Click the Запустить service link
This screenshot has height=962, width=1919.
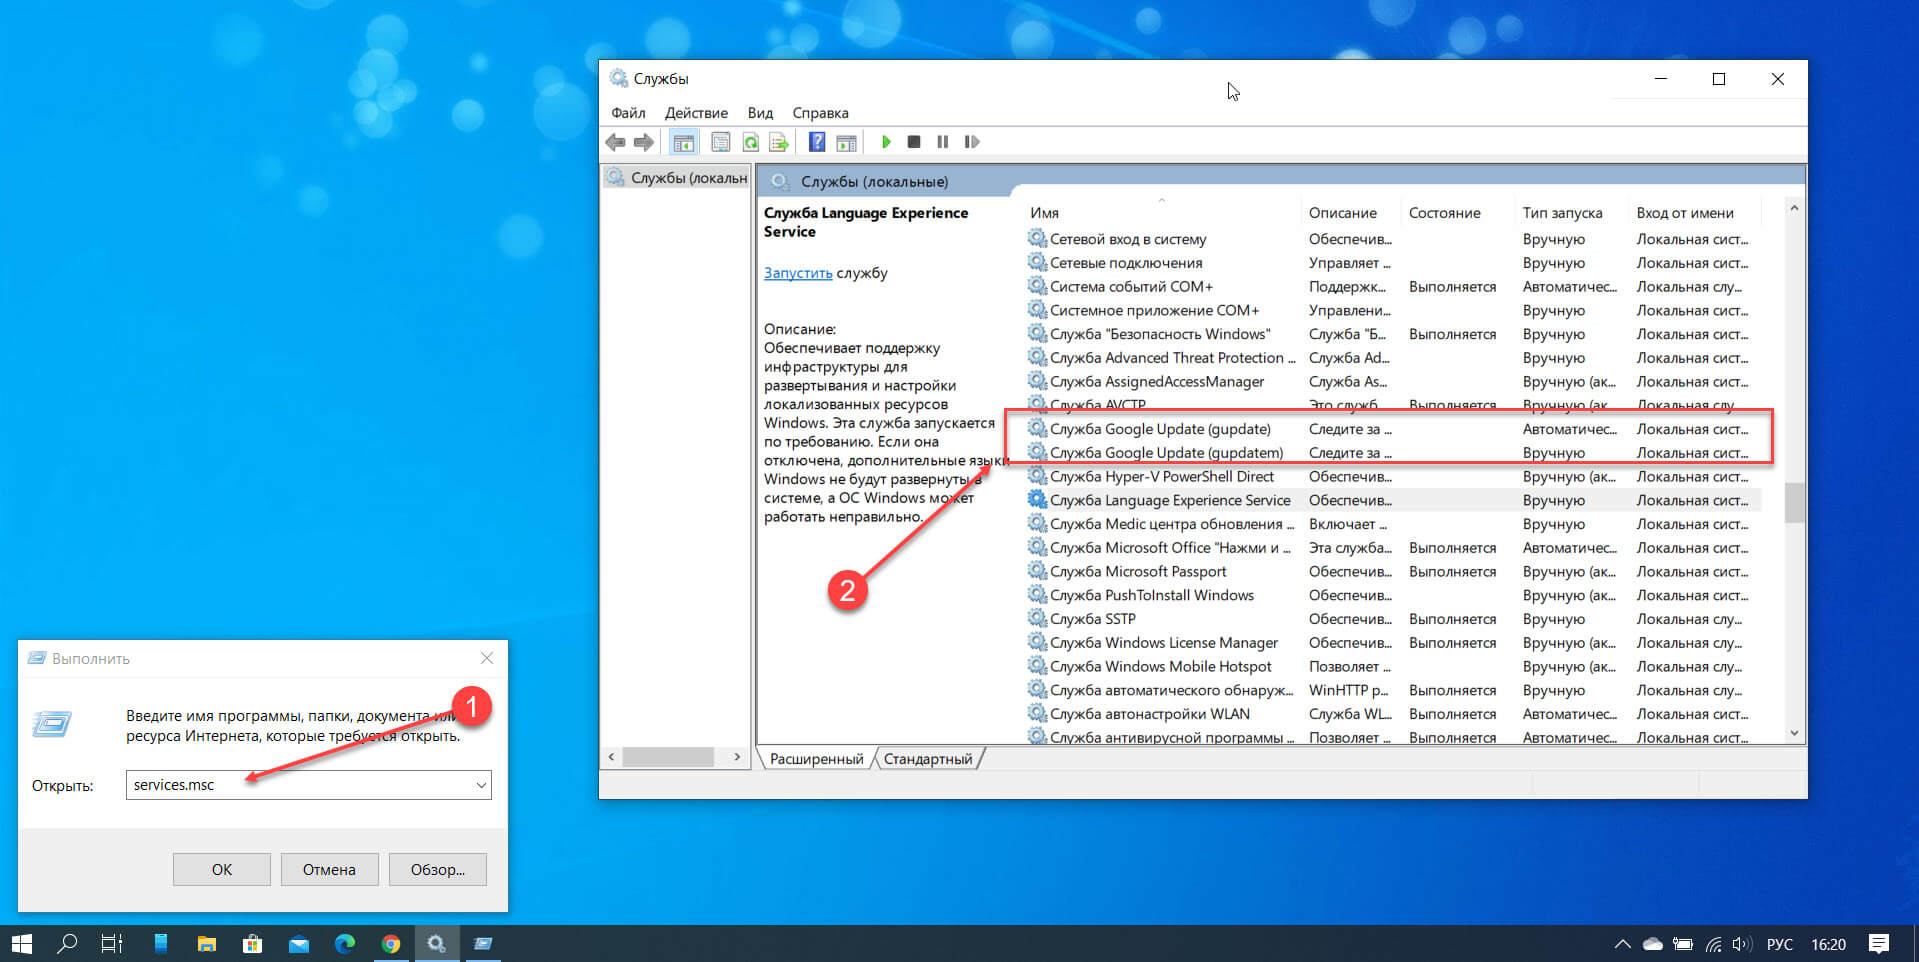(798, 273)
